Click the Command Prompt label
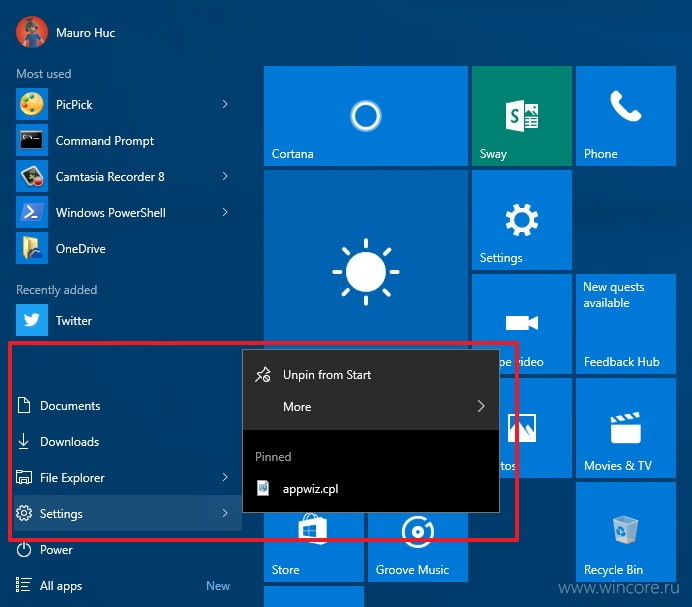Viewport: 692px width, 607px height. coord(105,141)
